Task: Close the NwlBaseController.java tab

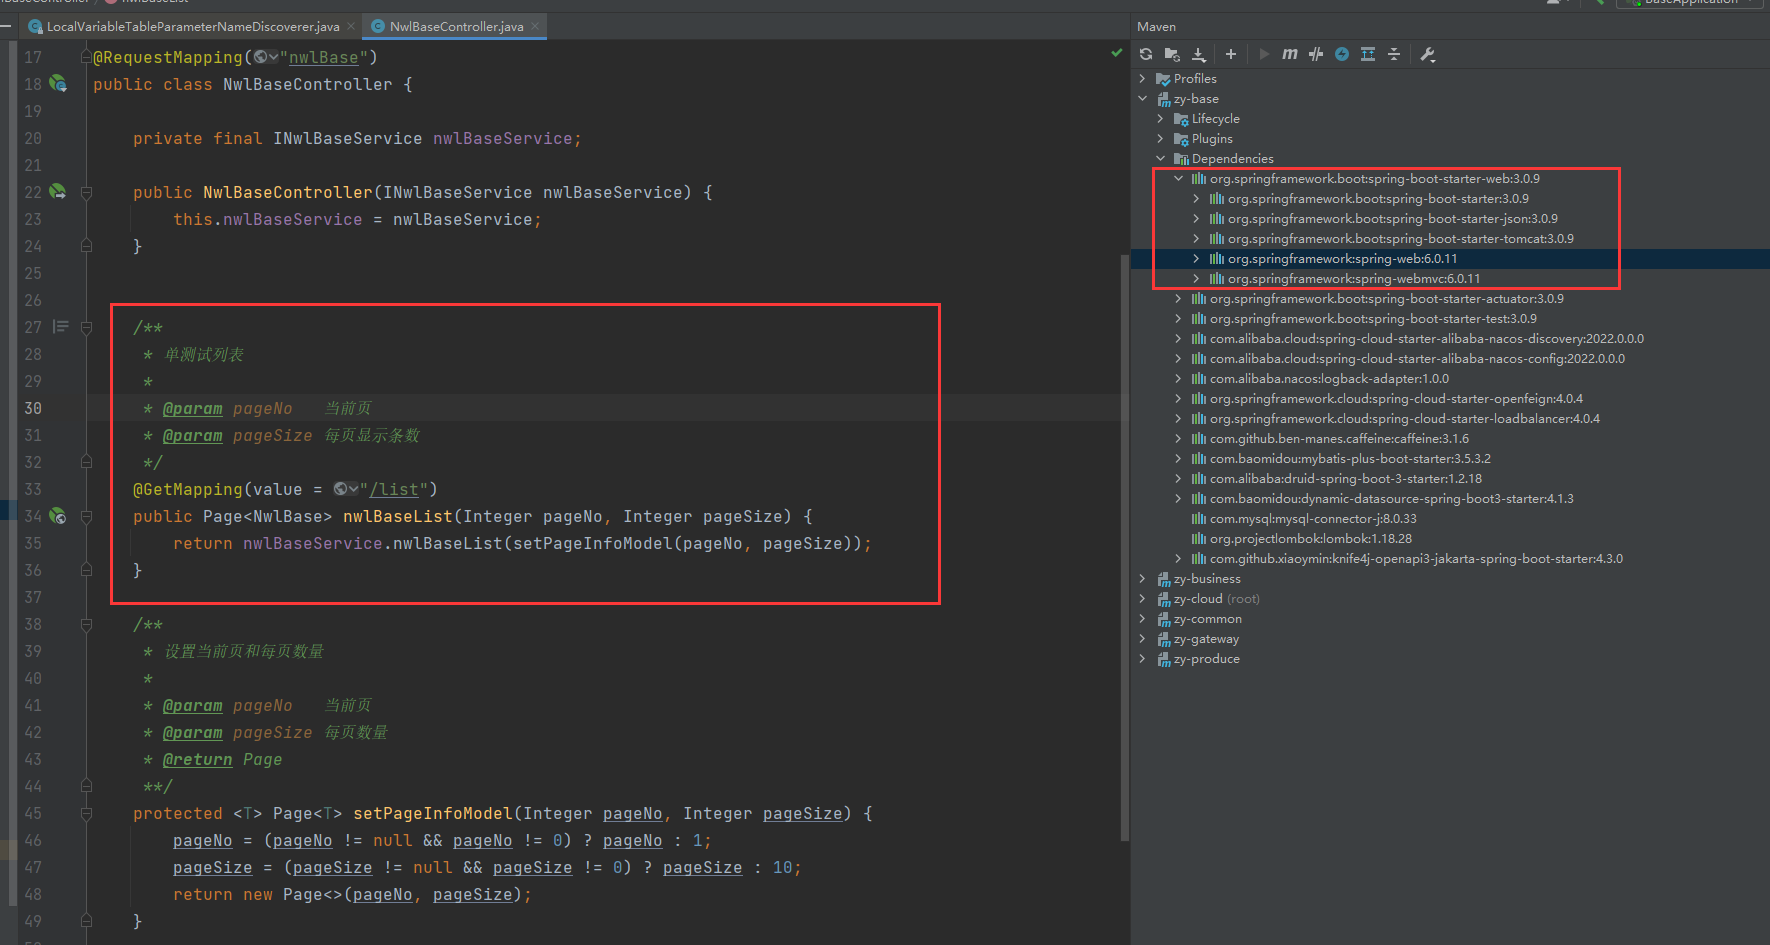Action: click(535, 26)
